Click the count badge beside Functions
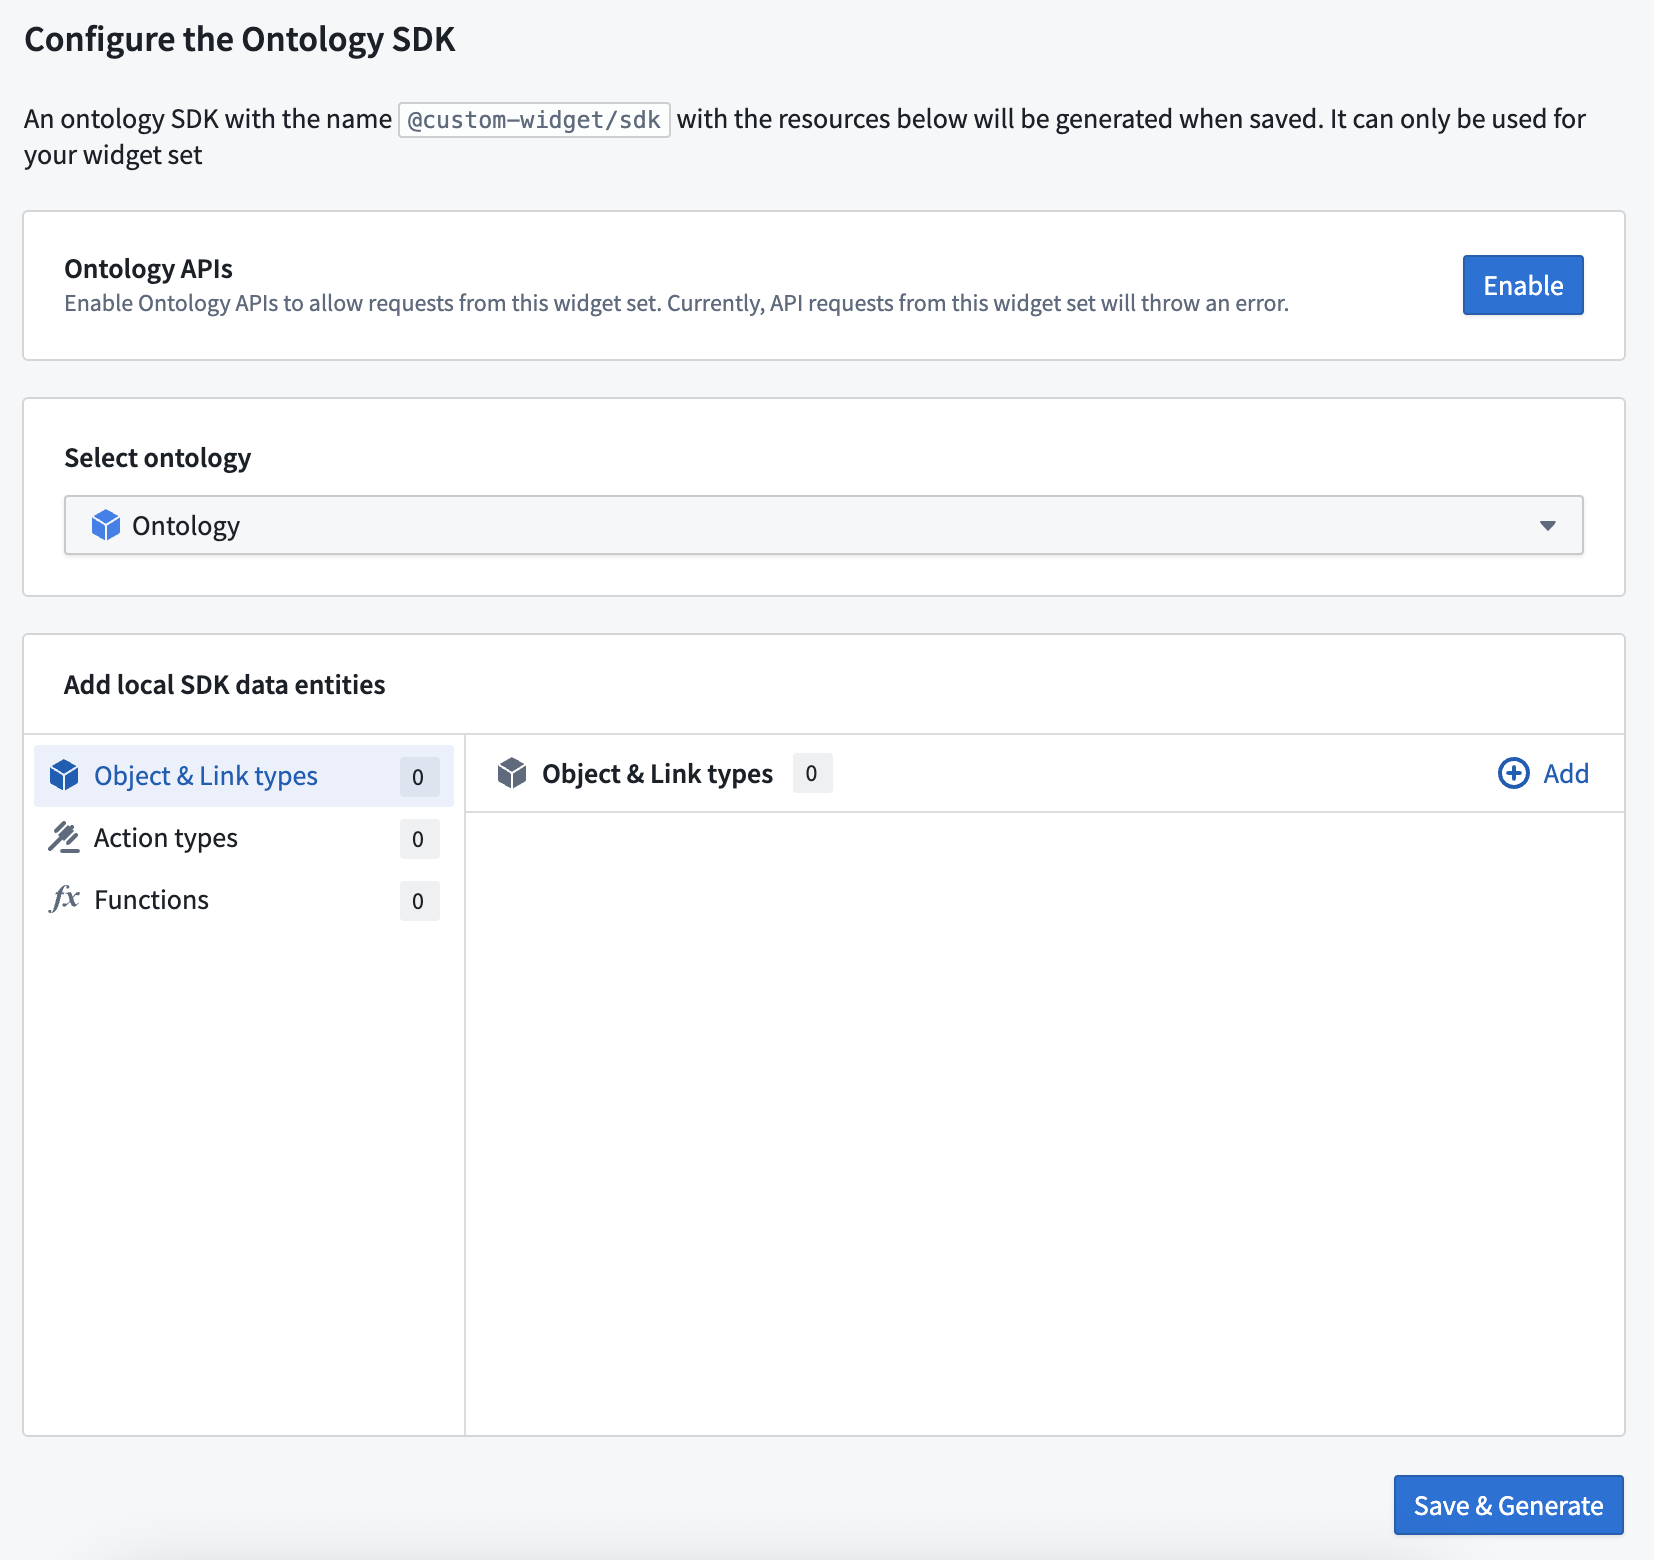 [418, 901]
